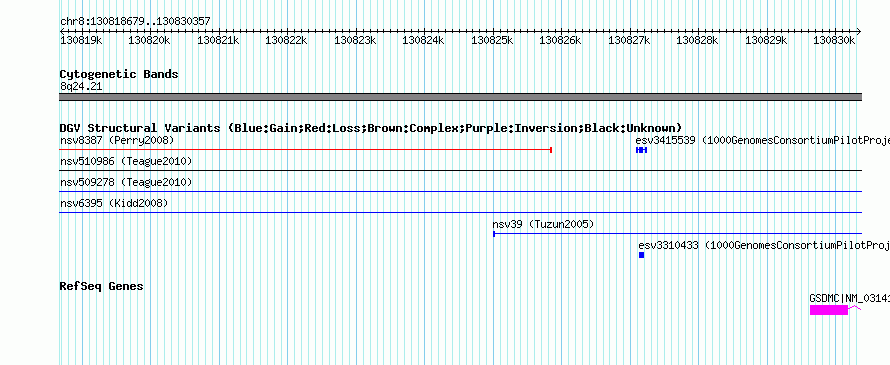Select the nsv39 (Tuzun2005) variant label
The image size is (890, 365).
pyautogui.click(x=543, y=224)
